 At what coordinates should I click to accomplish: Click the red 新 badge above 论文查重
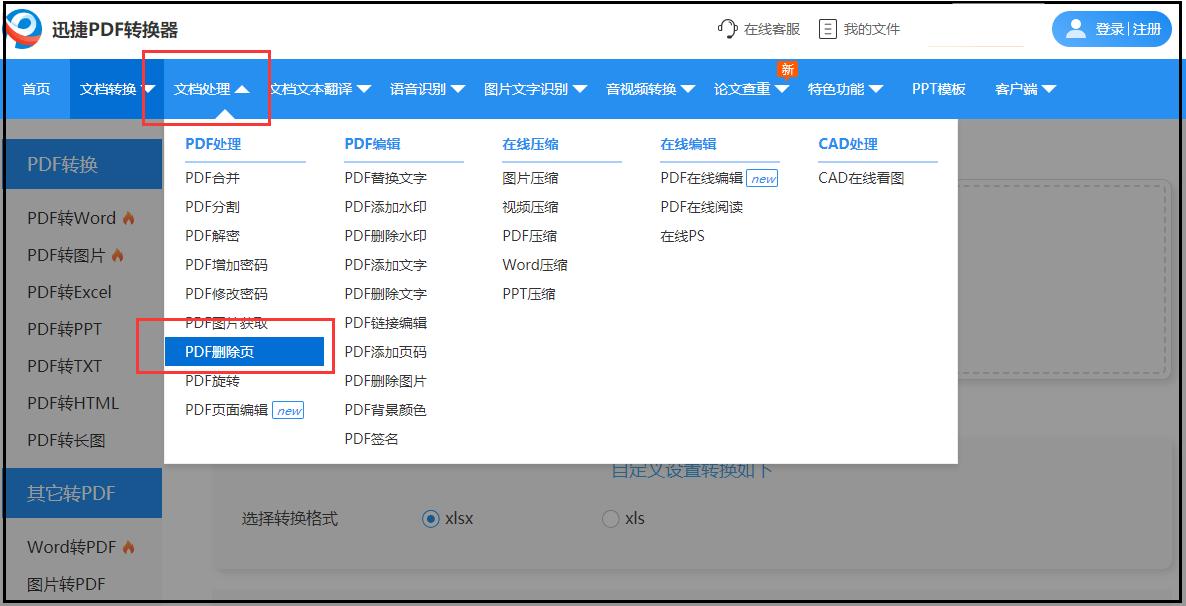(786, 68)
